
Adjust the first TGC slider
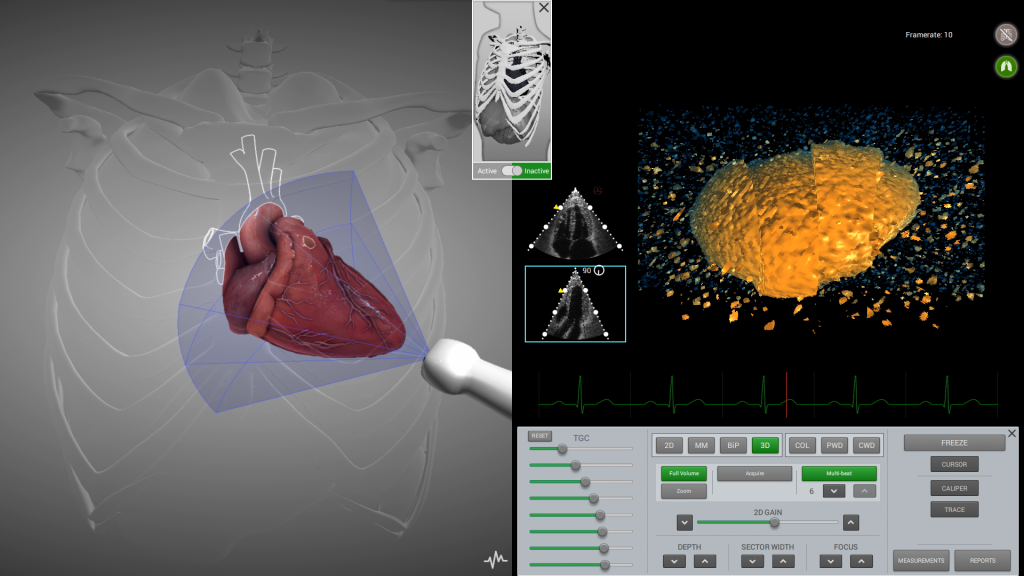tap(562, 449)
